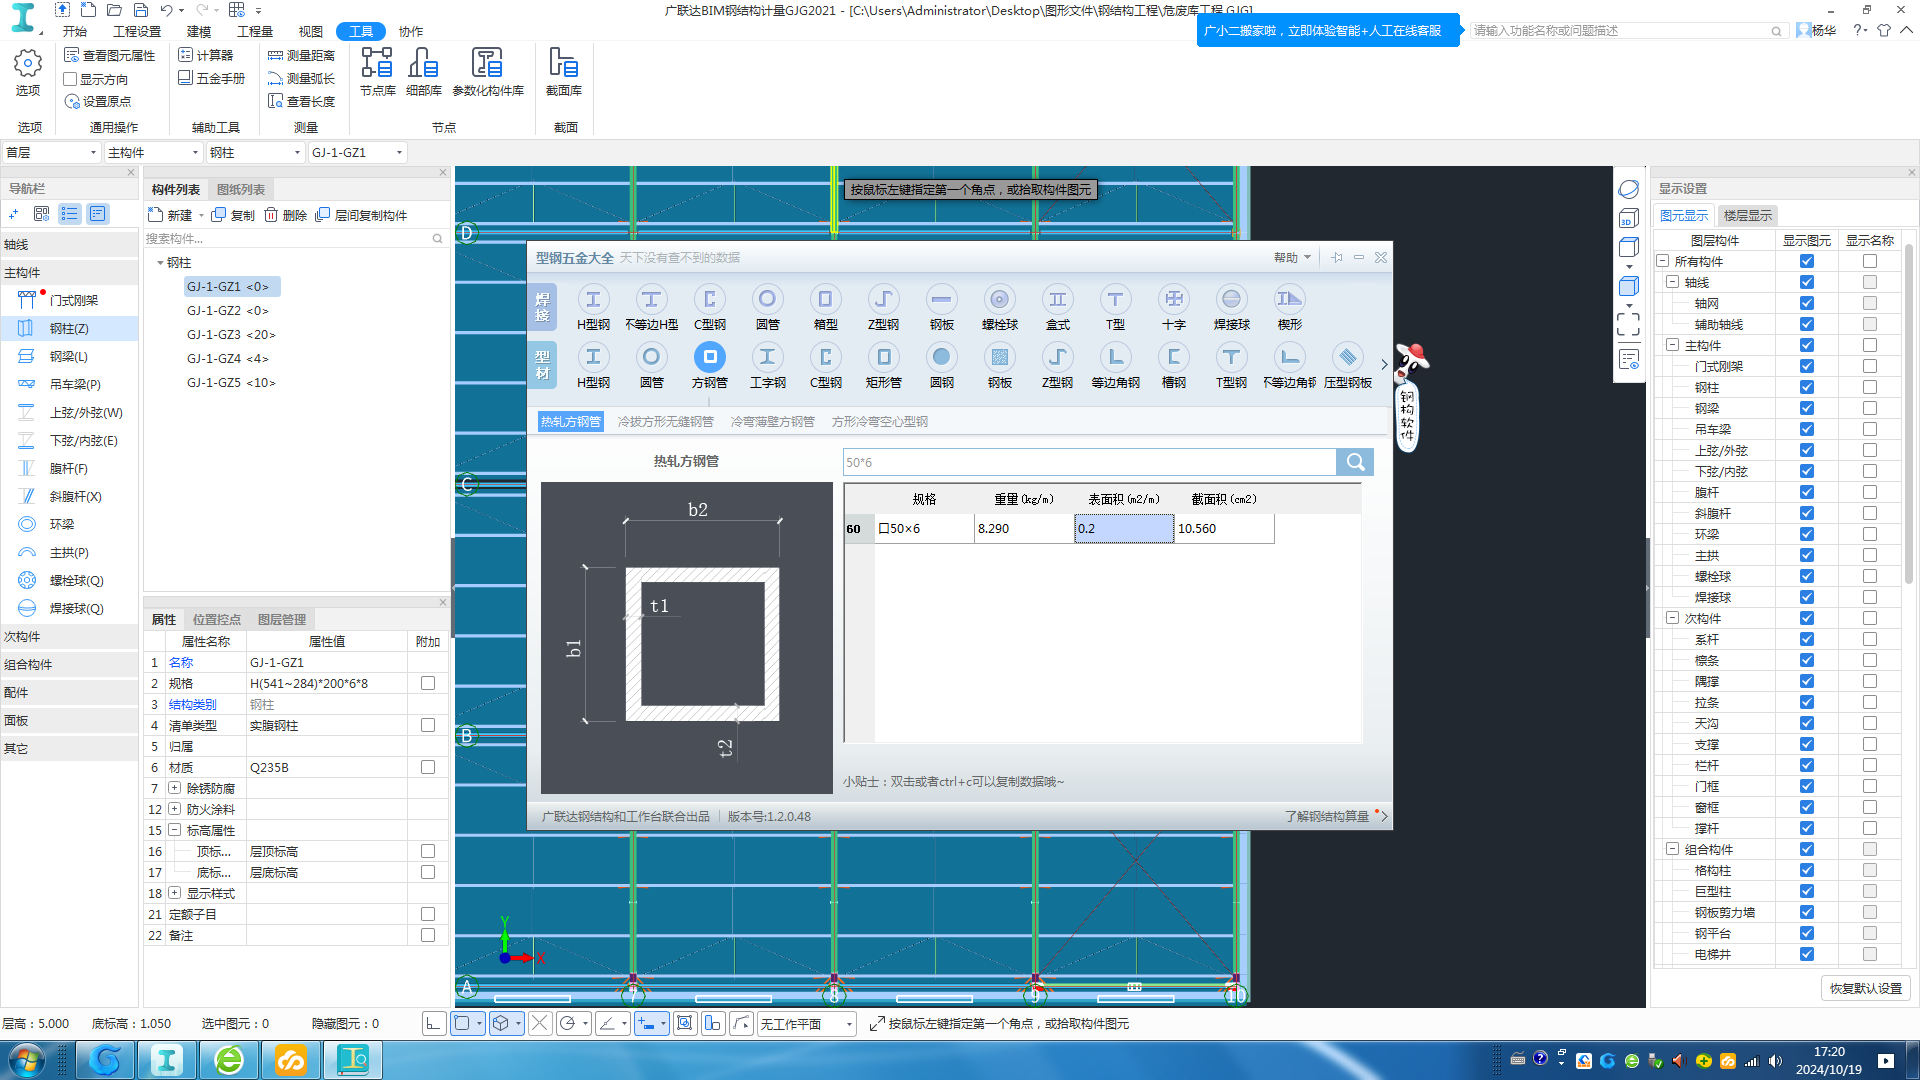This screenshot has width=1920, height=1080.
Task: Collapse the 钢柱 tree node
Action: coord(160,263)
